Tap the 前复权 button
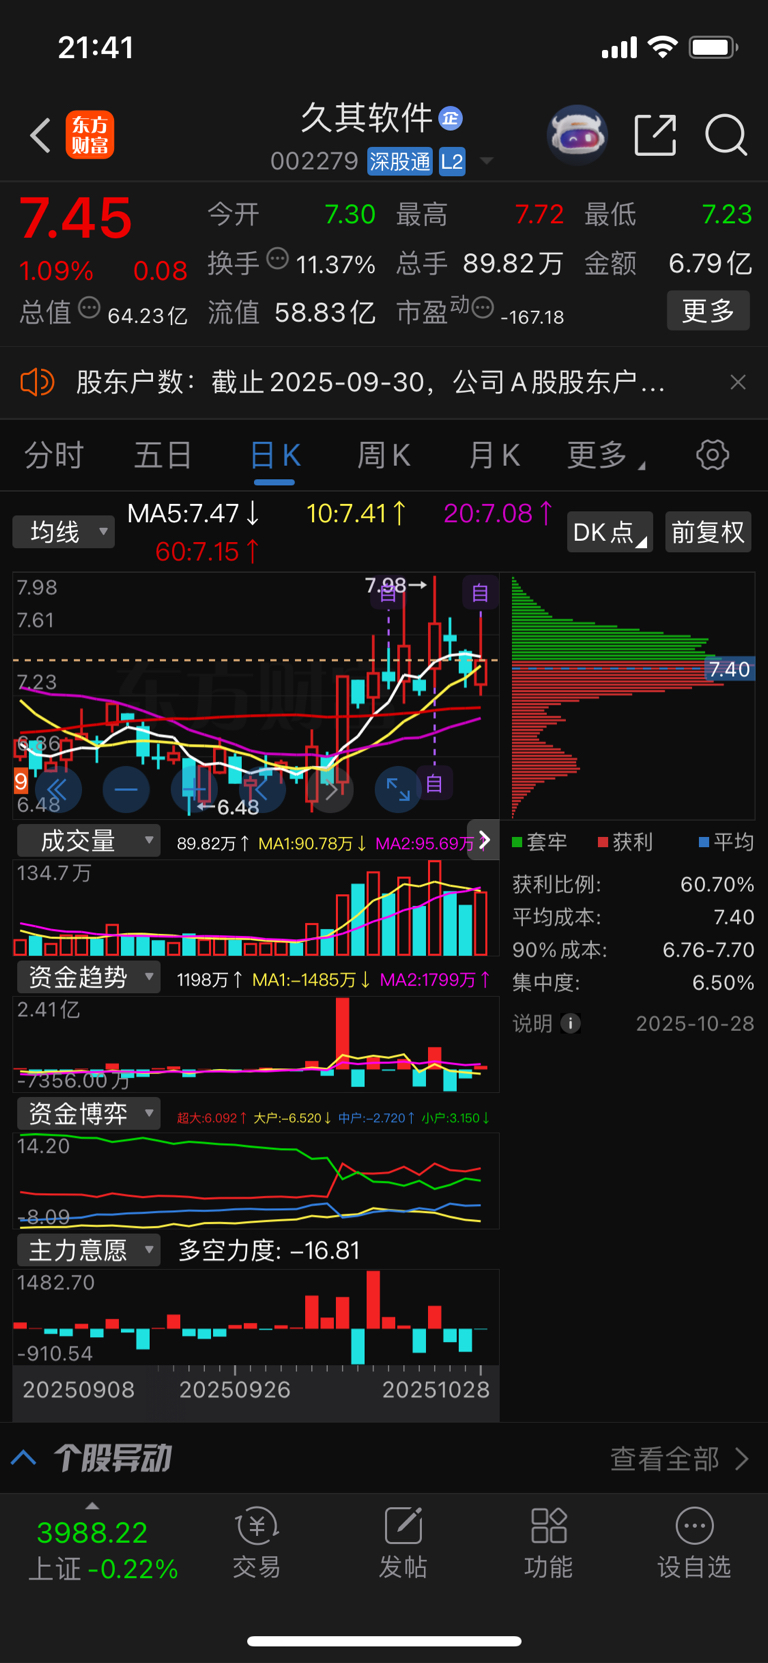768x1663 pixels. pos(708,532)
